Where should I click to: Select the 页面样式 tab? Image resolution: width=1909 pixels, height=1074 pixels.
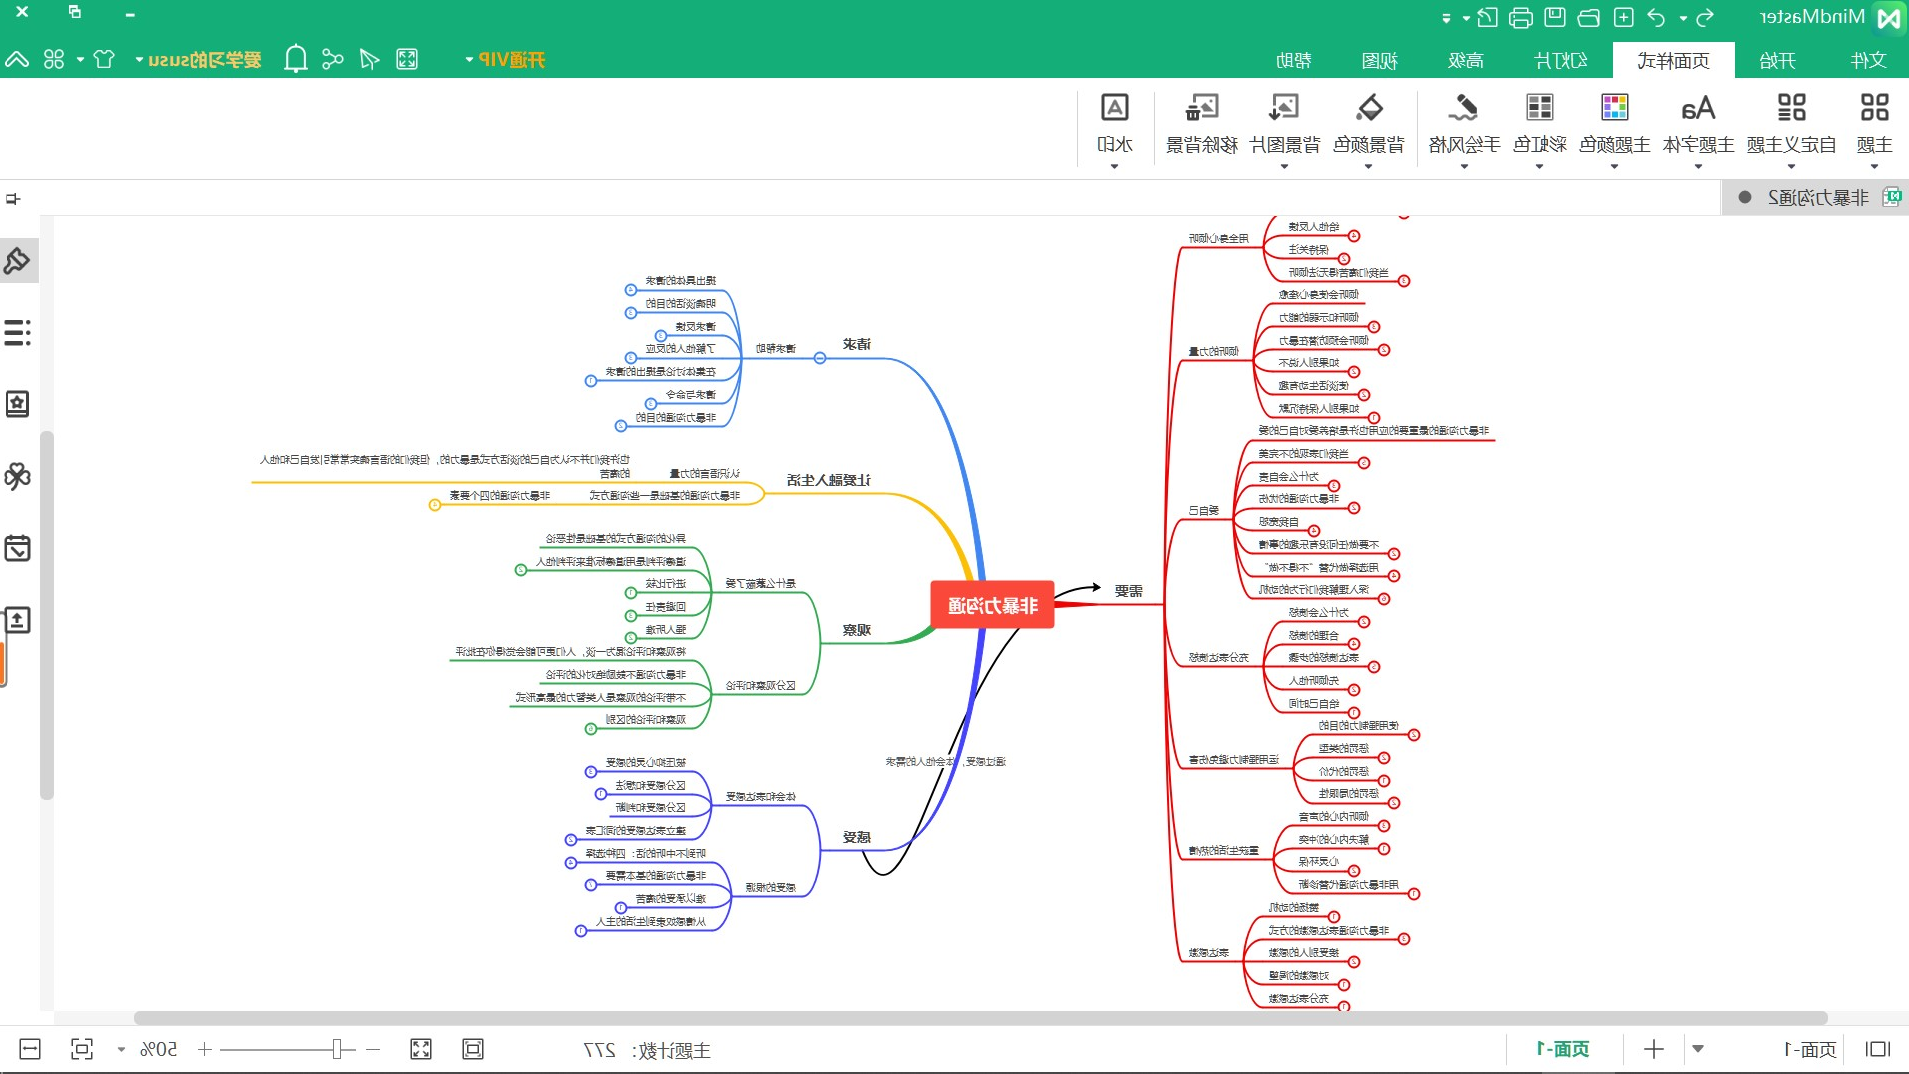1673,60
